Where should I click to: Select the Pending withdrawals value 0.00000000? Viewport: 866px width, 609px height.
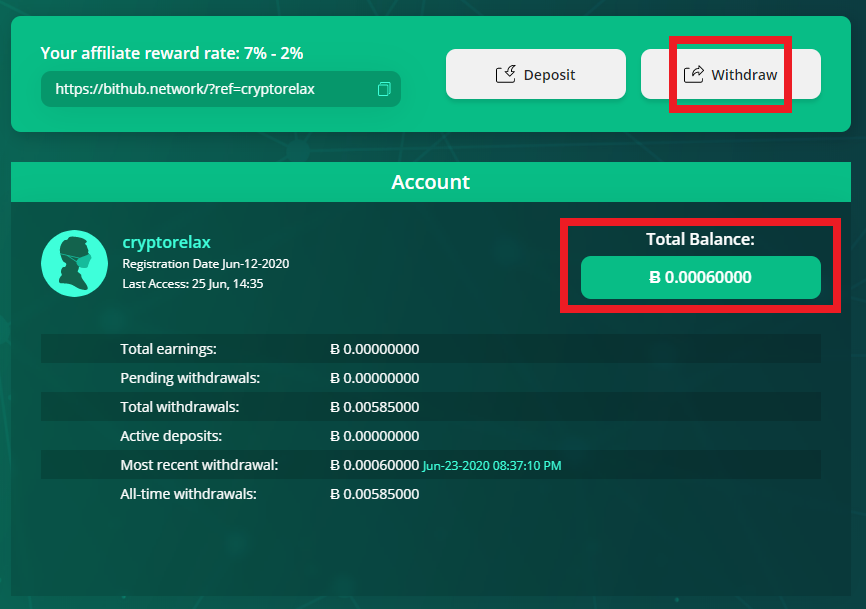pyautogui.click(x=374, y=378)
